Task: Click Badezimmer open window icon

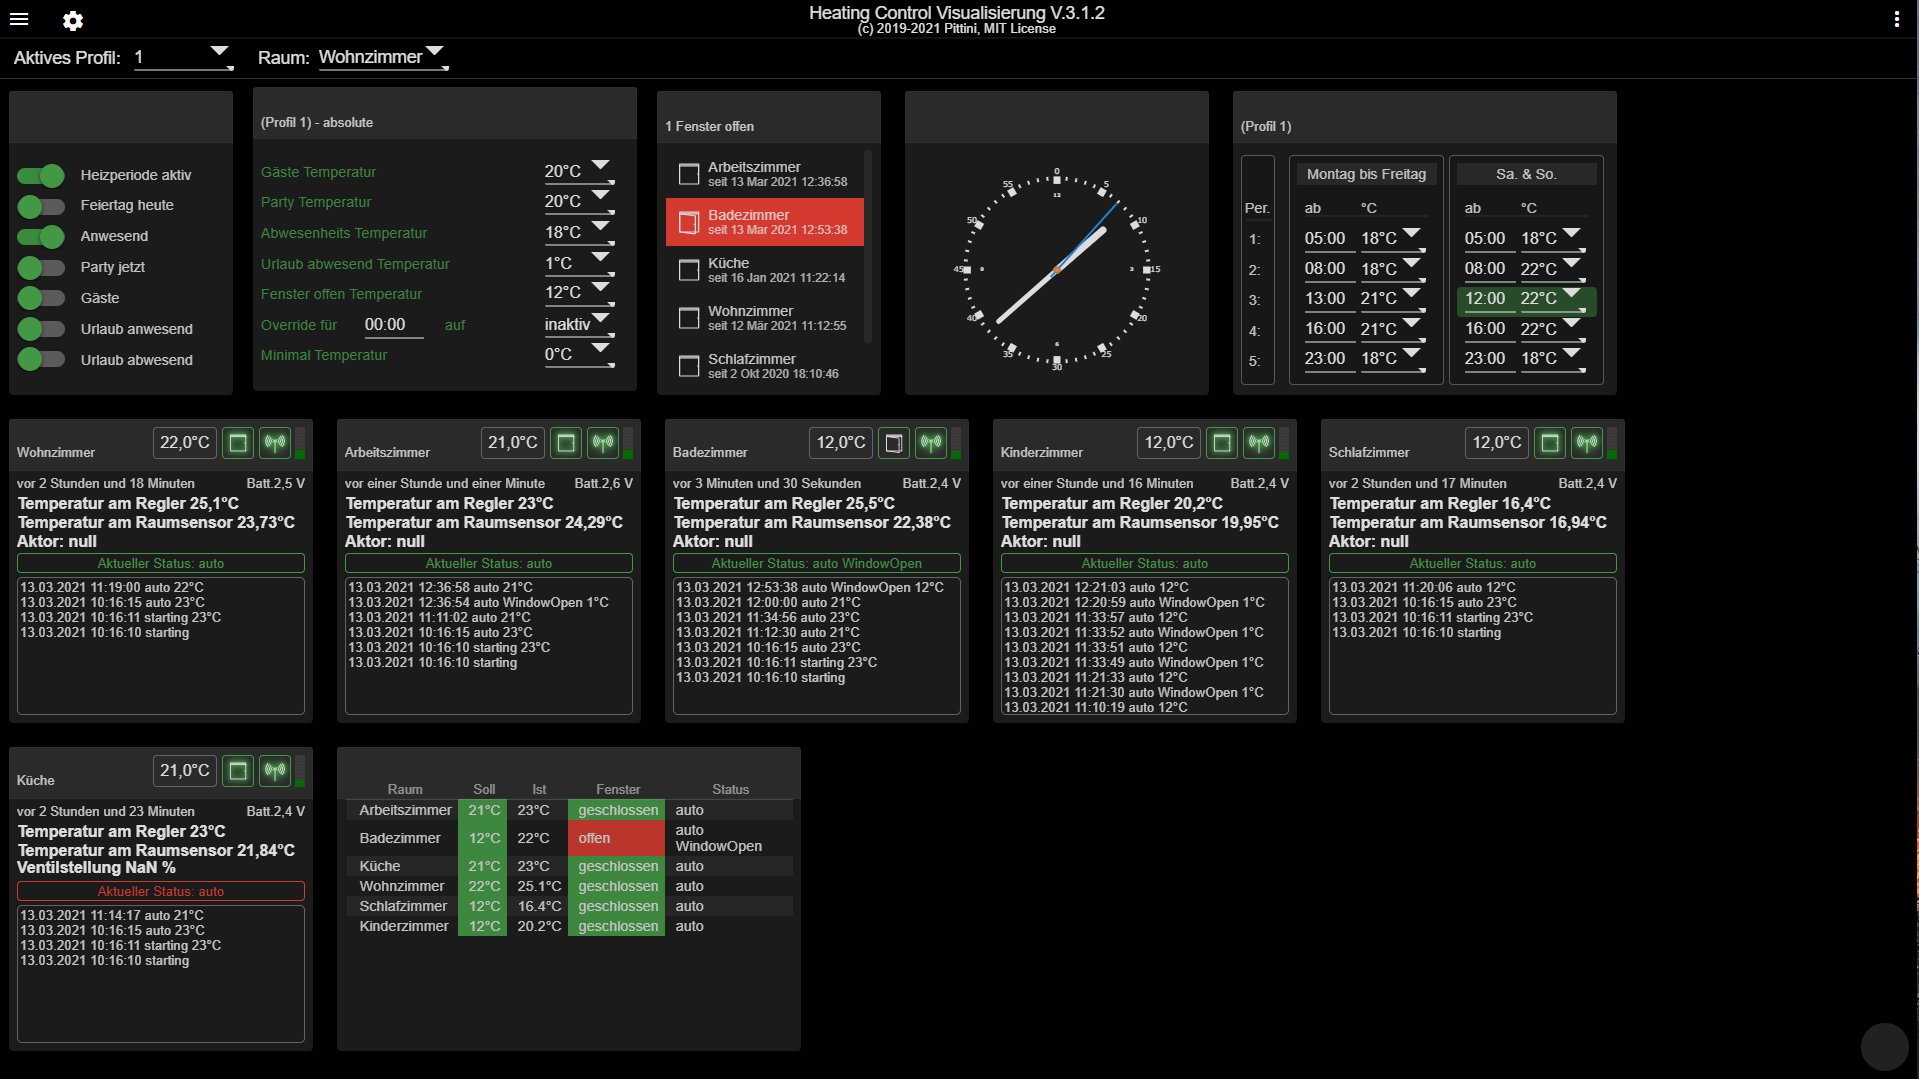Action: pyautogui.click(x=894, y=443)
